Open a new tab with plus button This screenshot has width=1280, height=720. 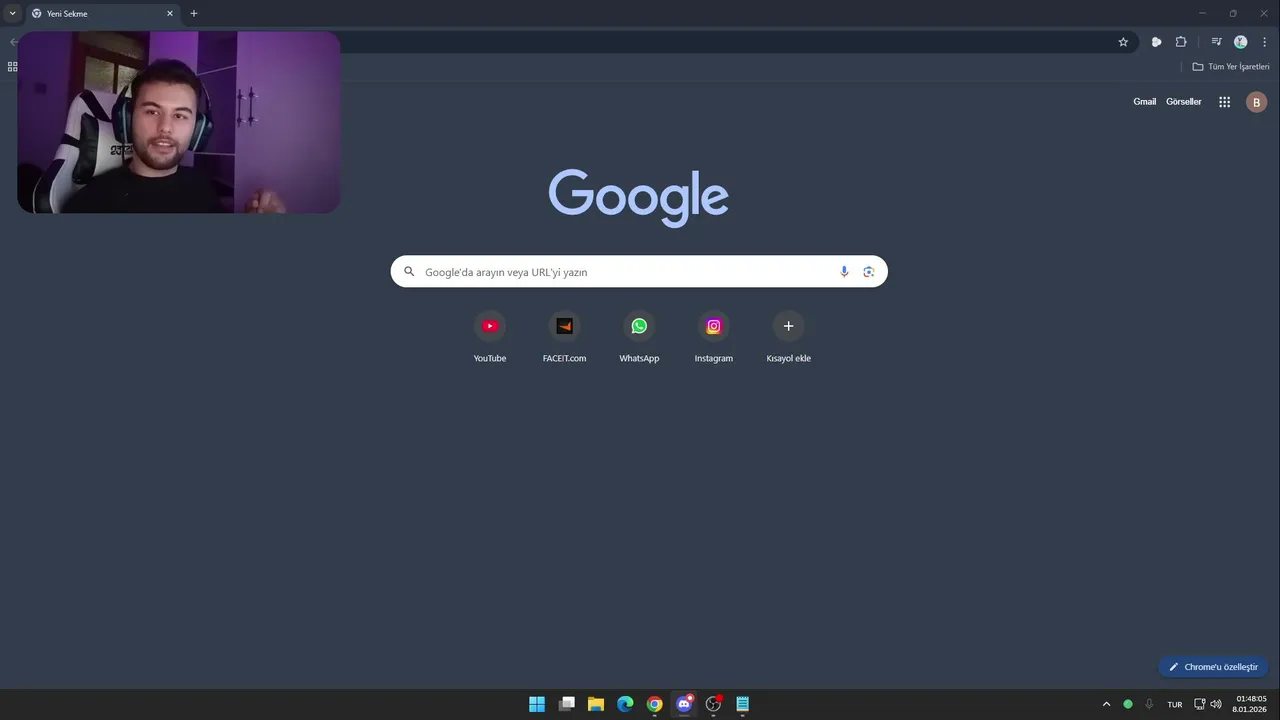(194, 14)
